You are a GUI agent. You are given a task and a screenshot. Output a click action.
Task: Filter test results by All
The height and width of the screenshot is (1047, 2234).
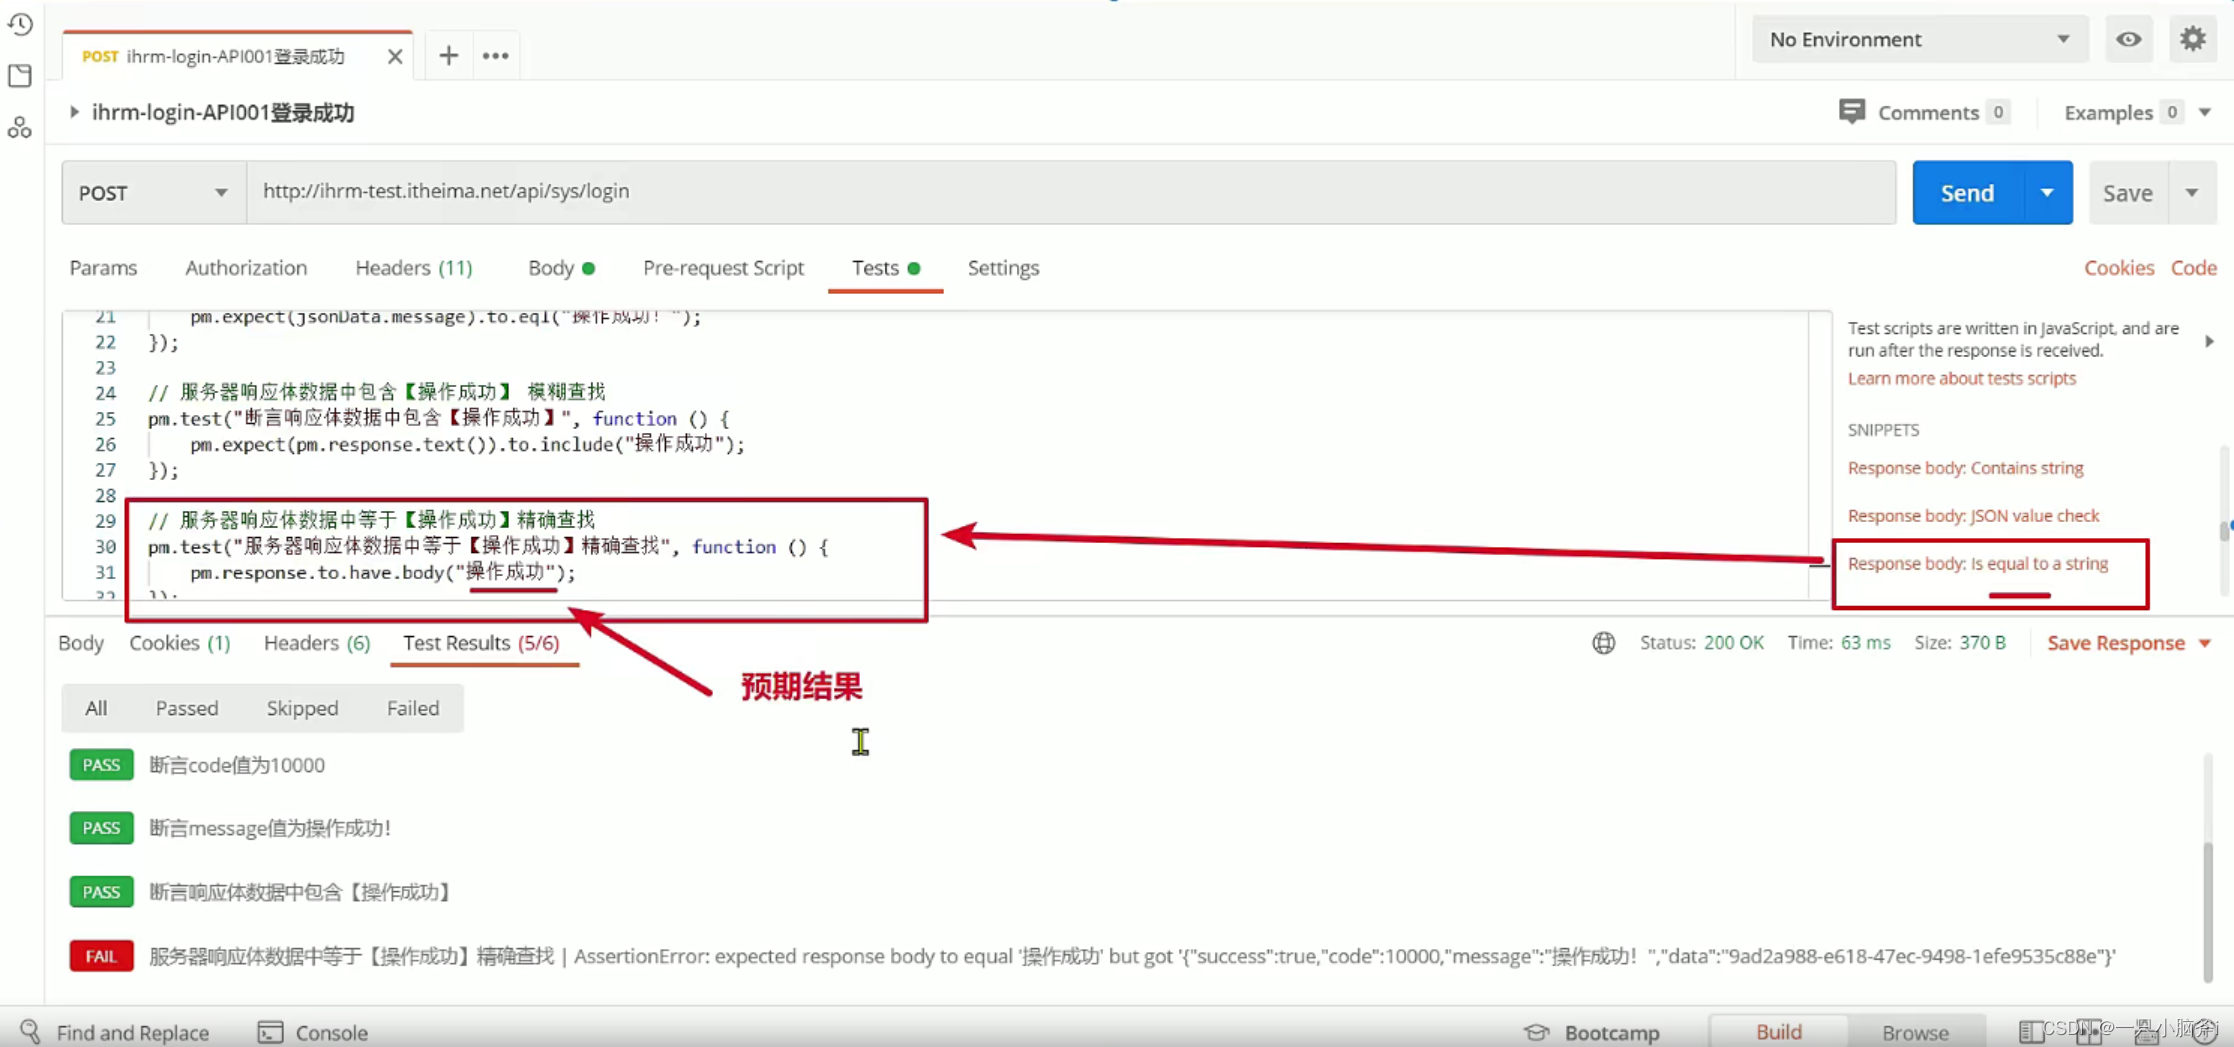(96, 708)
